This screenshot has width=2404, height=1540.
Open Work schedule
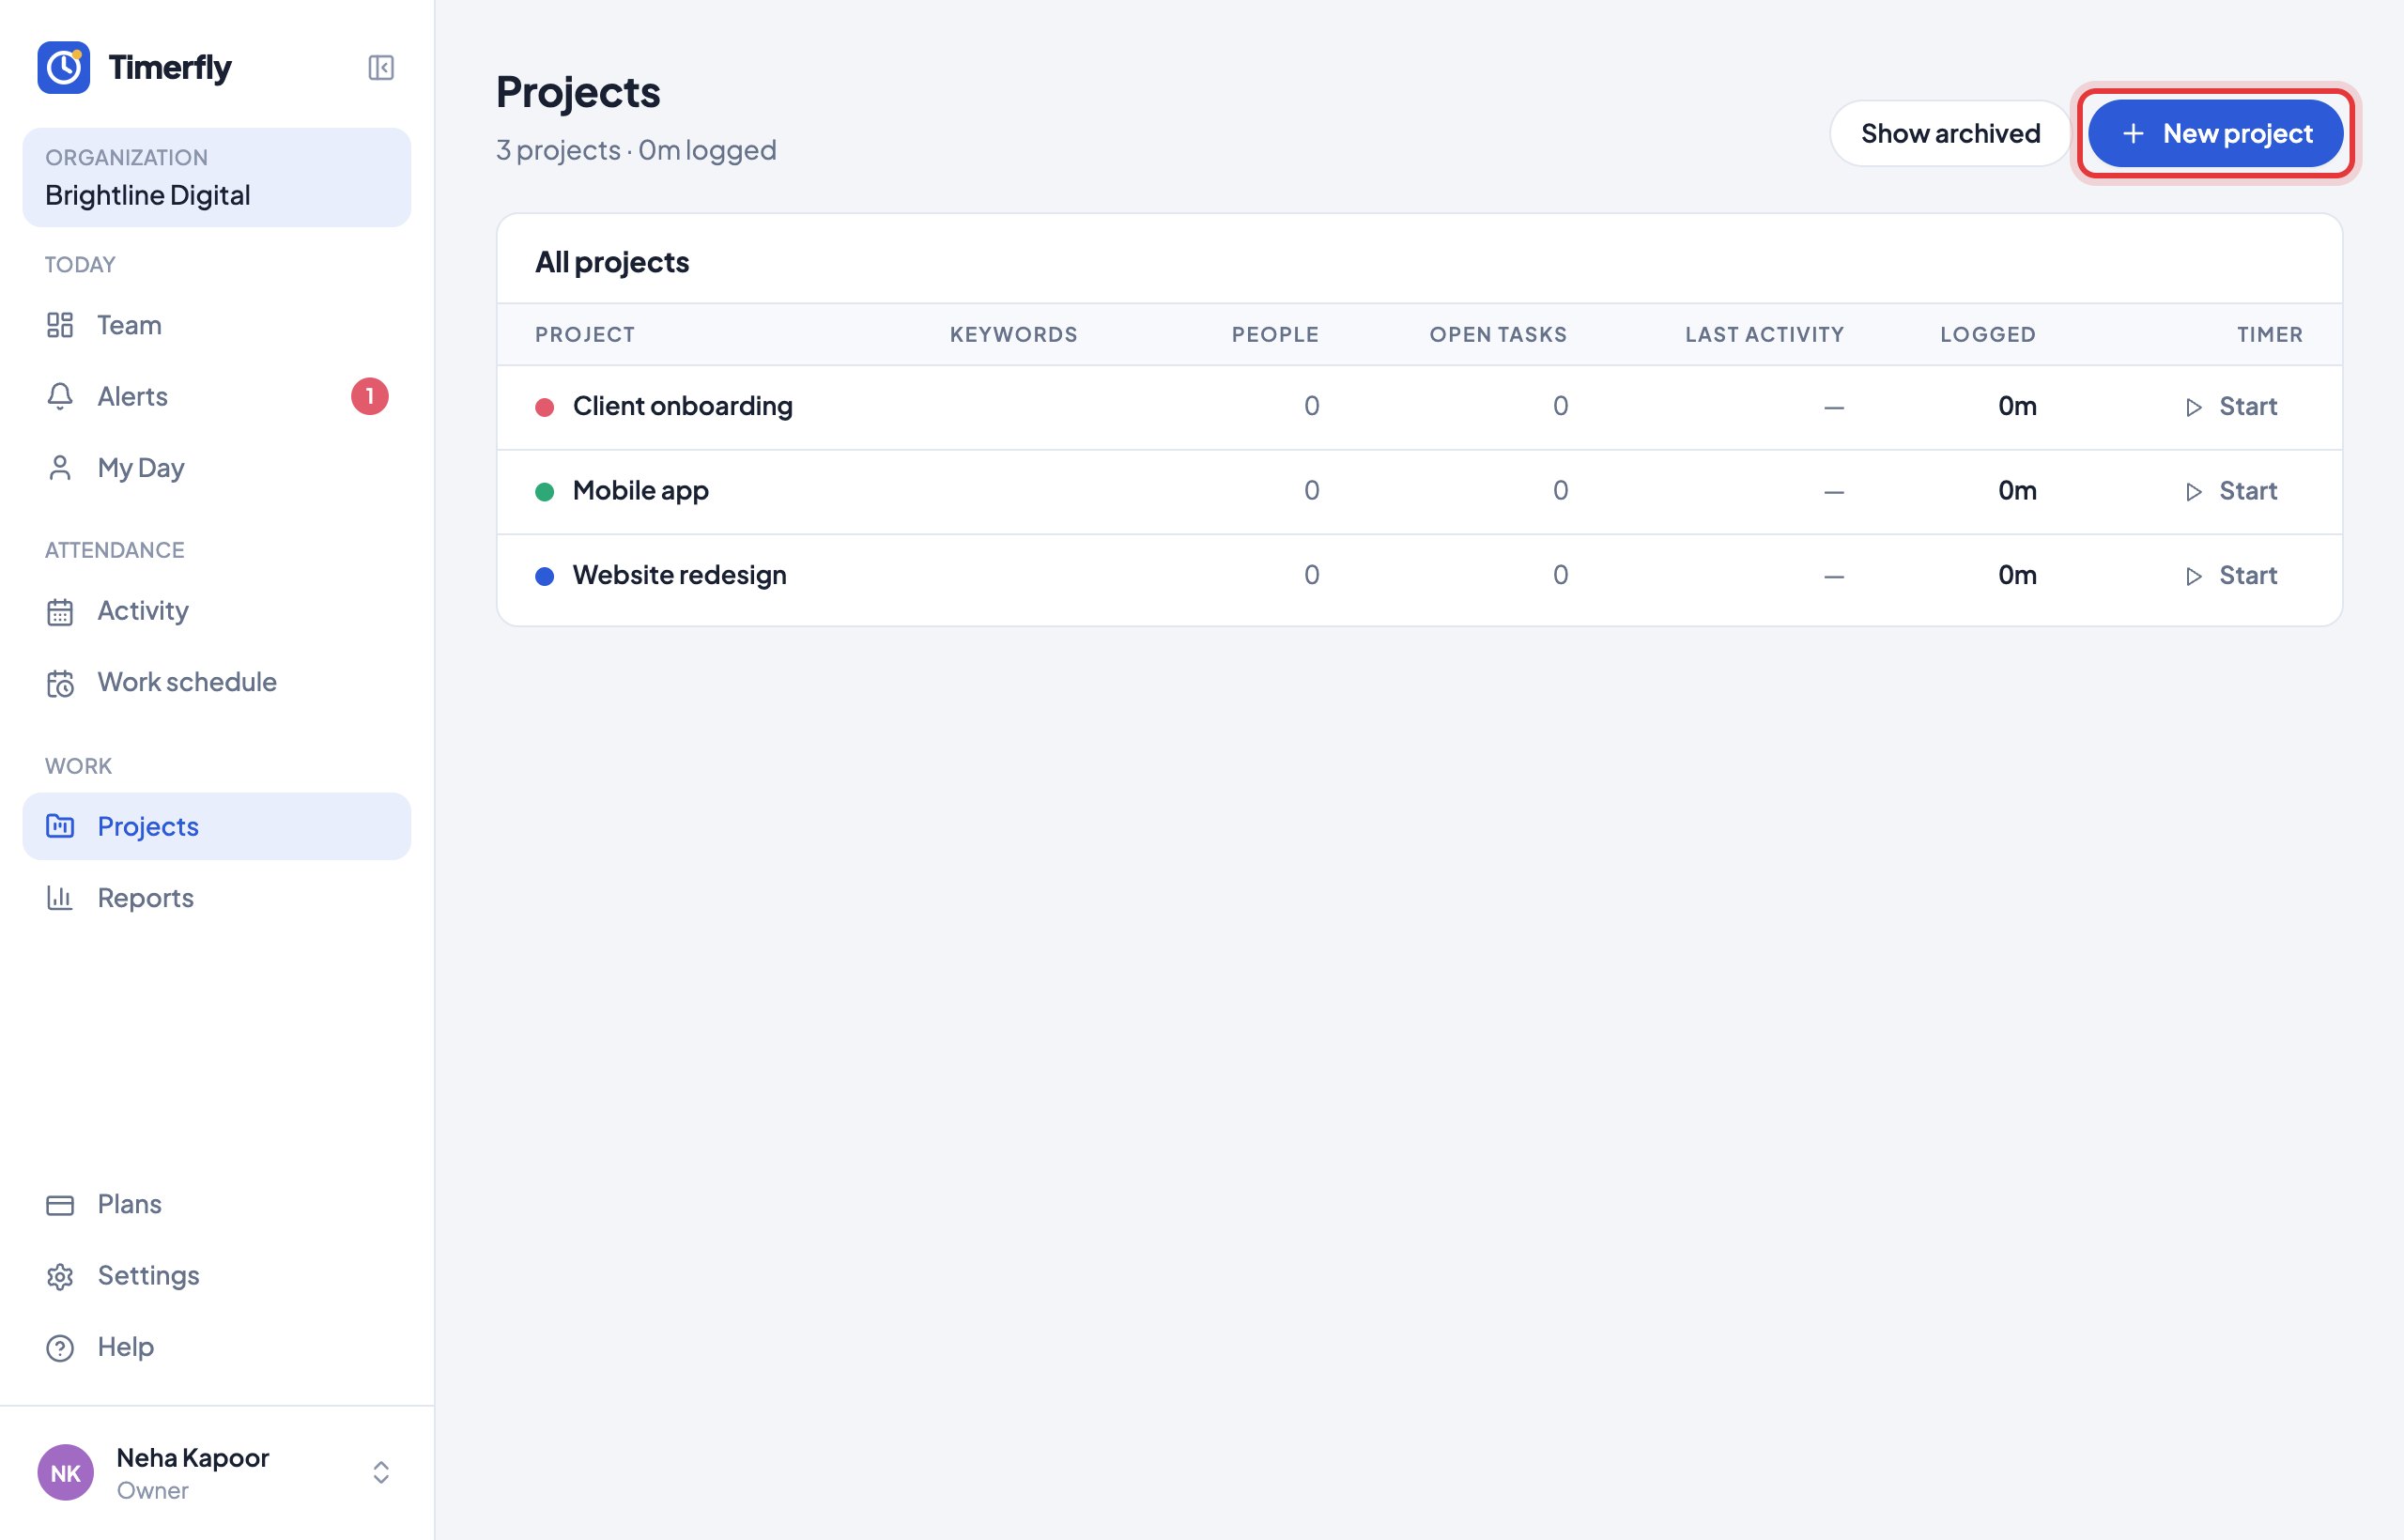point(217,682)
